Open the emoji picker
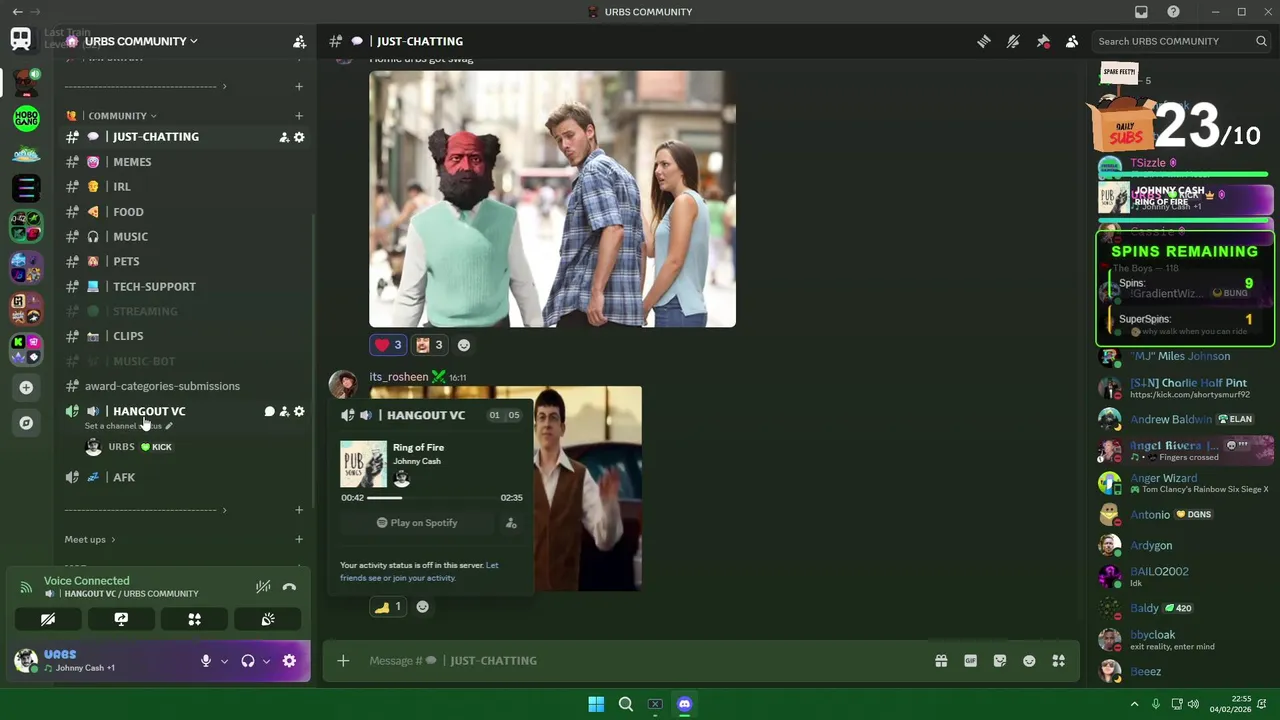Viewport: 1280px width, 720px height. (1029, 661)
